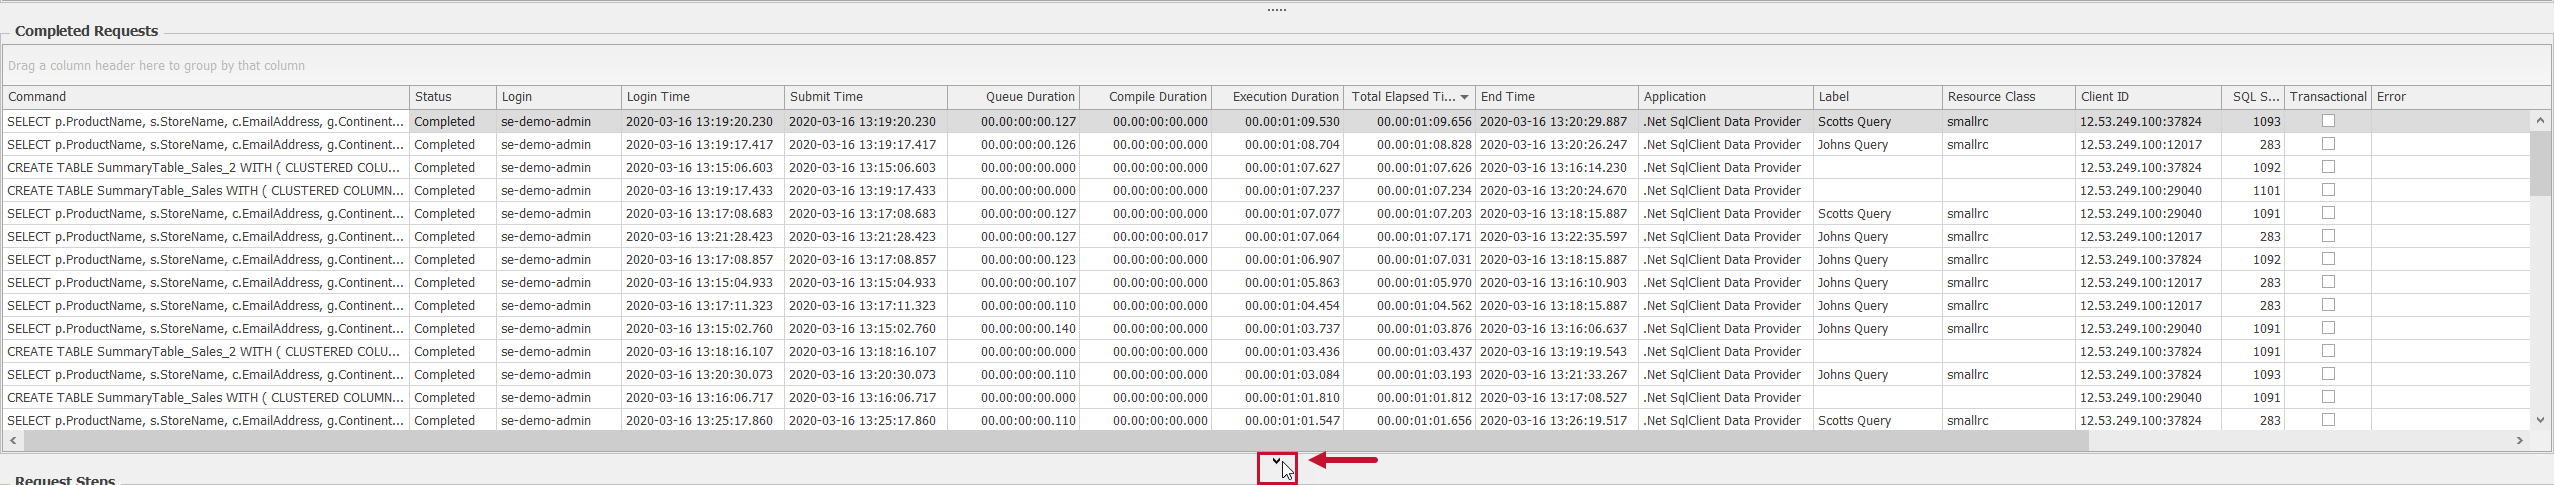Sort by the Login Time column header

703,97
